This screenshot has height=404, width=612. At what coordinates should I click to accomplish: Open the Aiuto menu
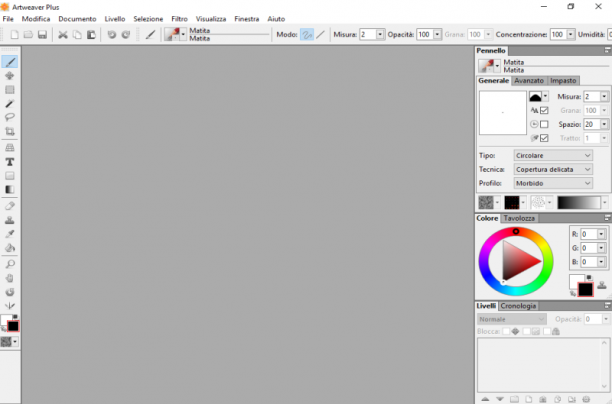tap(276, 19)
